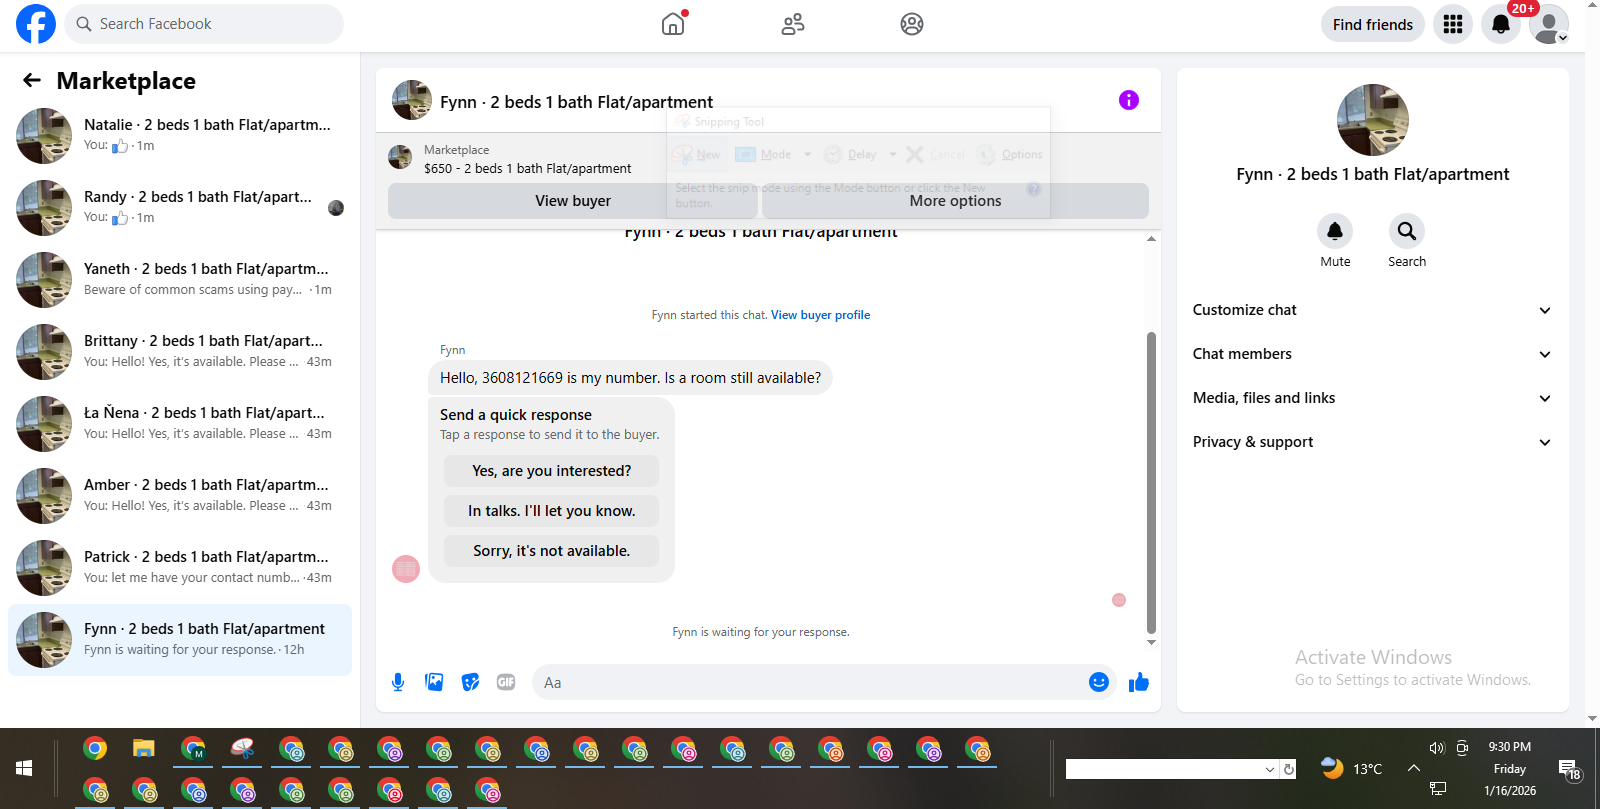Open the notifications bell icon
This screenshot has width=1600, height=809.
click(1501, 24)
